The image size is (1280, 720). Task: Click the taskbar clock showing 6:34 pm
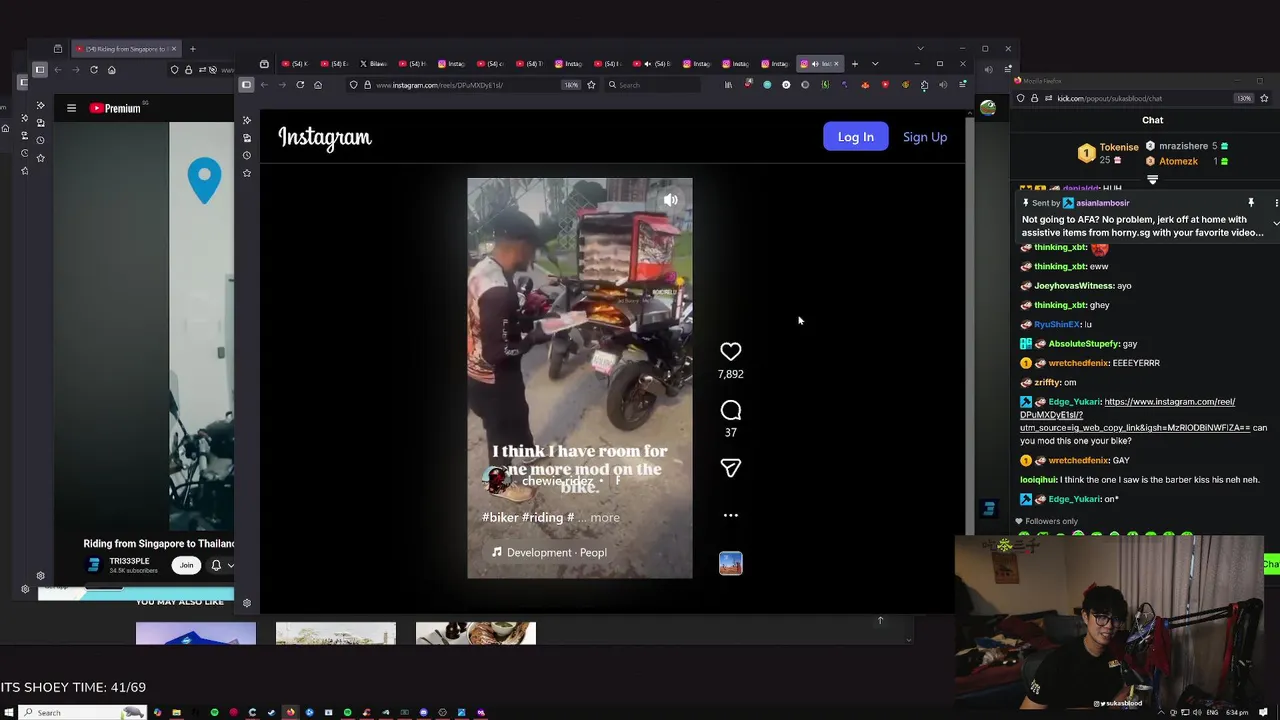tap(1237, 712)
